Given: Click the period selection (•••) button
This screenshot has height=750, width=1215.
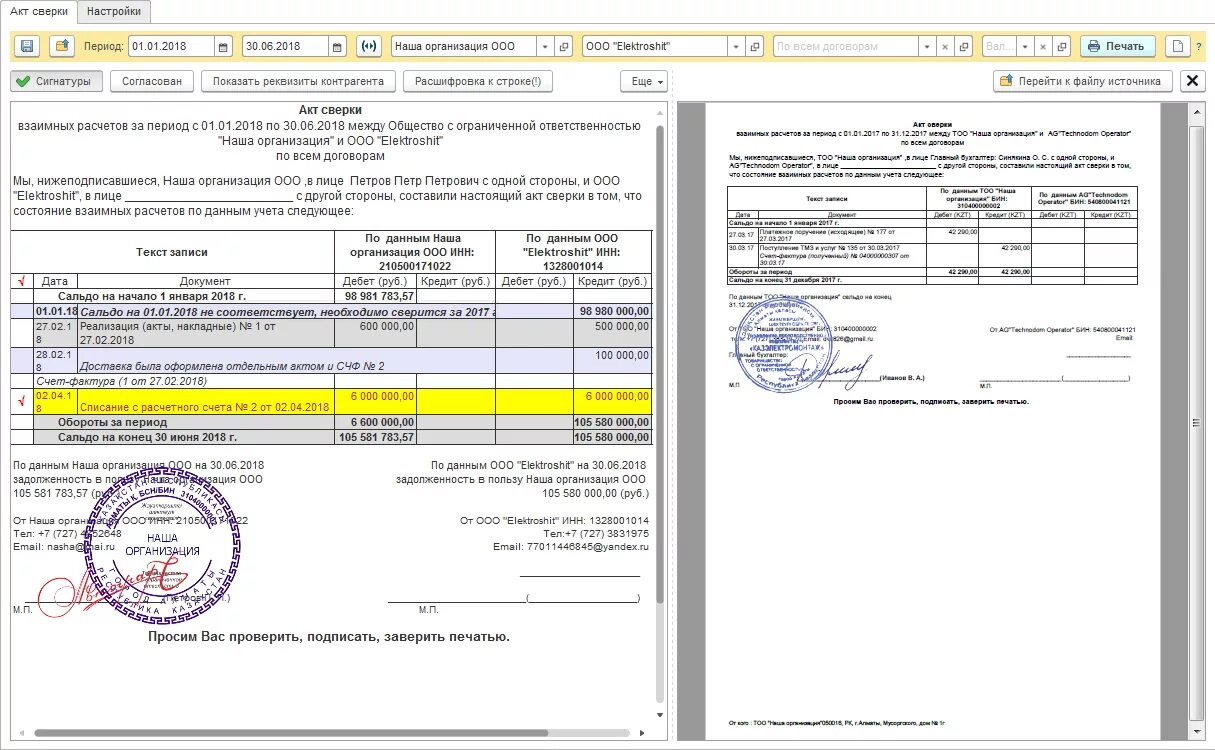Looking at the screenshot, I should (x=370, y=46).
